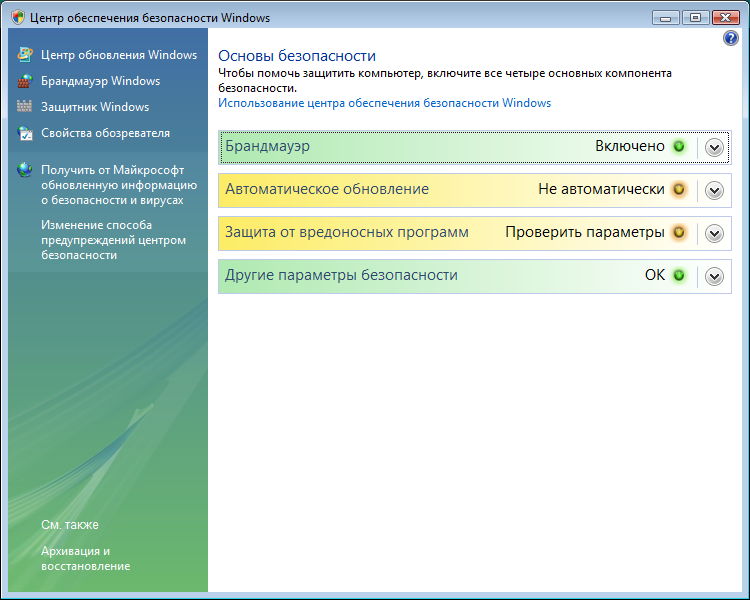Open Центр обновления Windows link
750x600 pixels.
[x=119, y=55]
